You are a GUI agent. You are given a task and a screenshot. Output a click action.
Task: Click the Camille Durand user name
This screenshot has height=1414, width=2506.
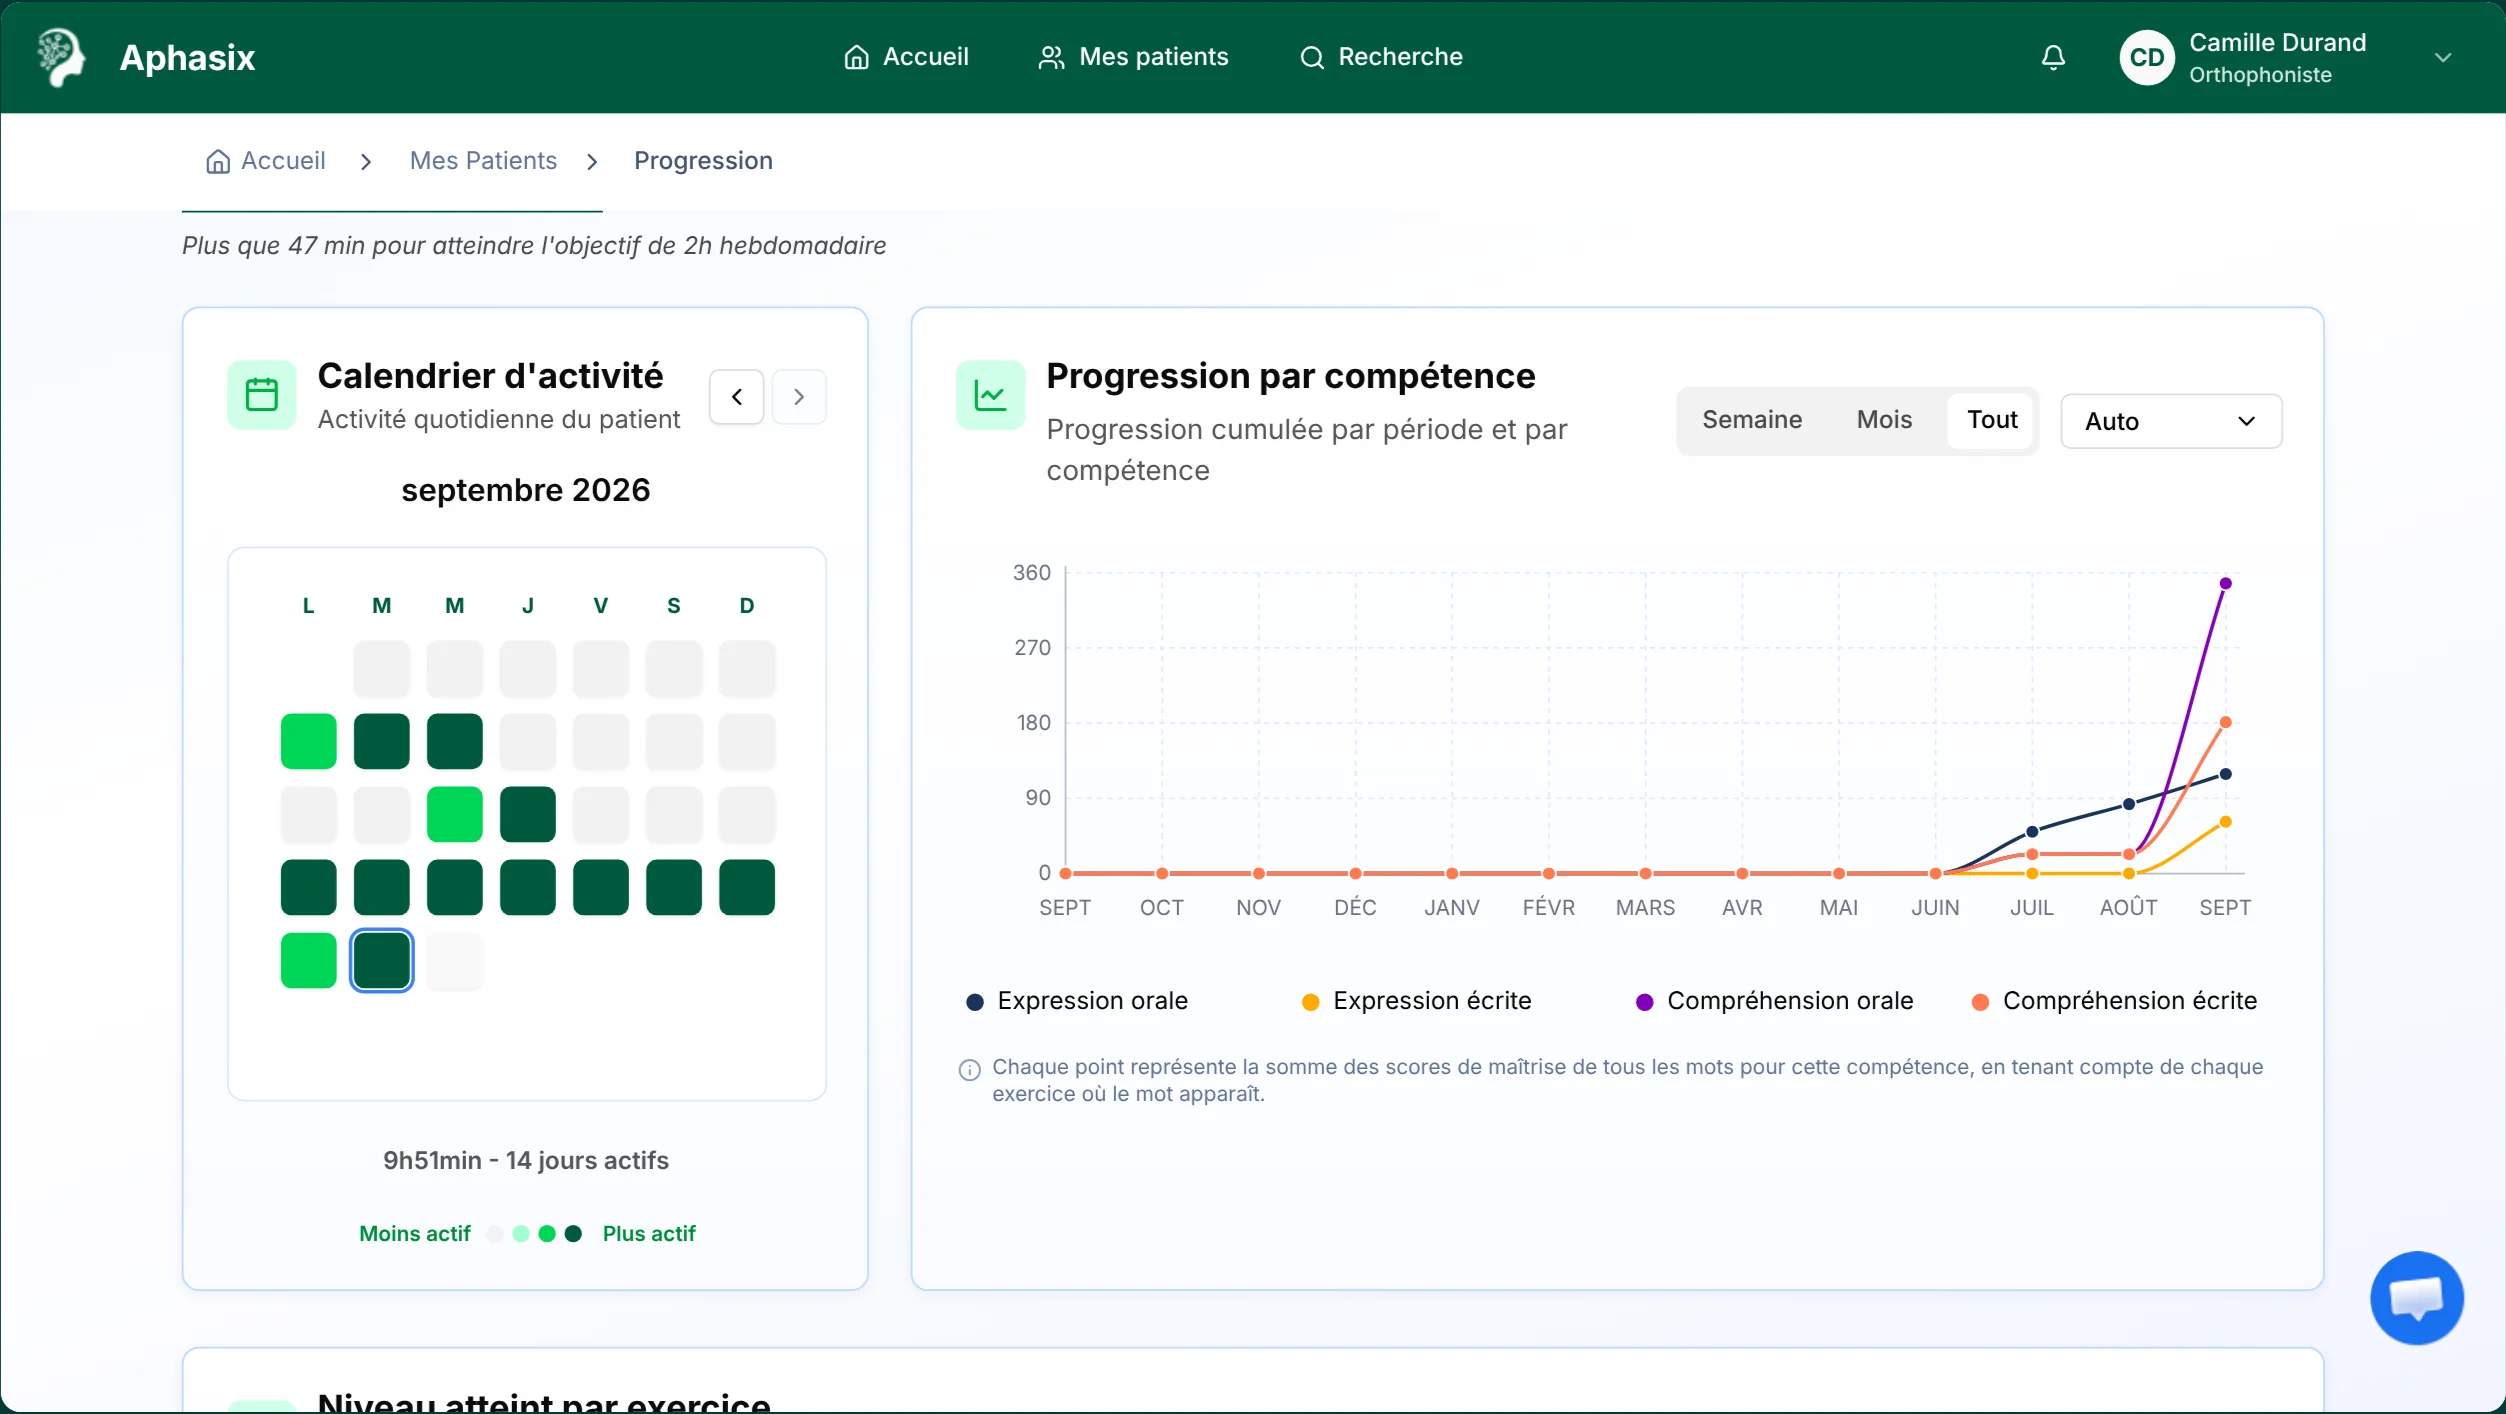pos(2277,42)
